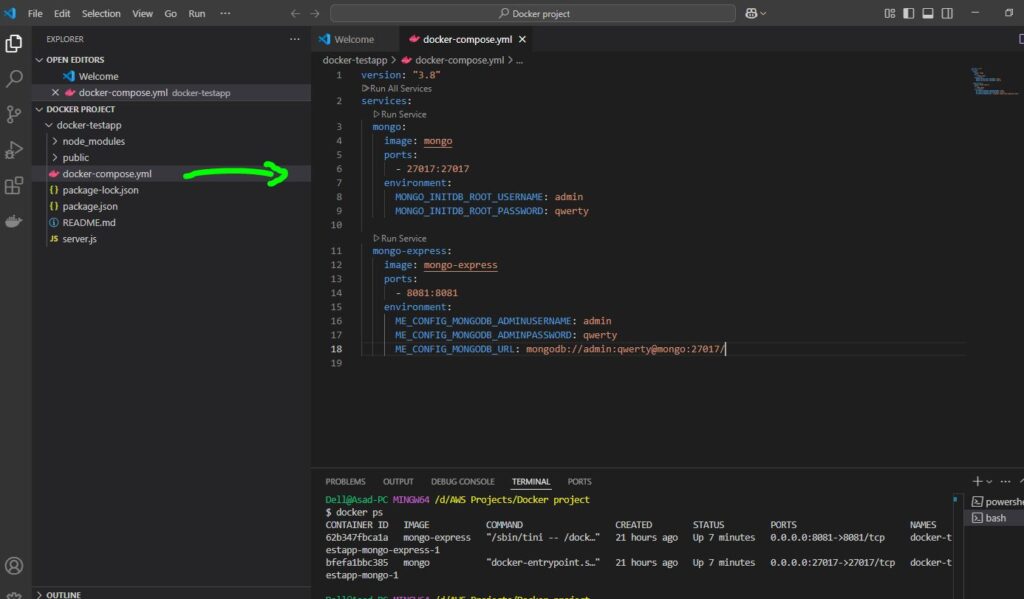Create a new terminal with plus icon
1024x599 pixels.
pyautogui.click(x=977, y=481)
